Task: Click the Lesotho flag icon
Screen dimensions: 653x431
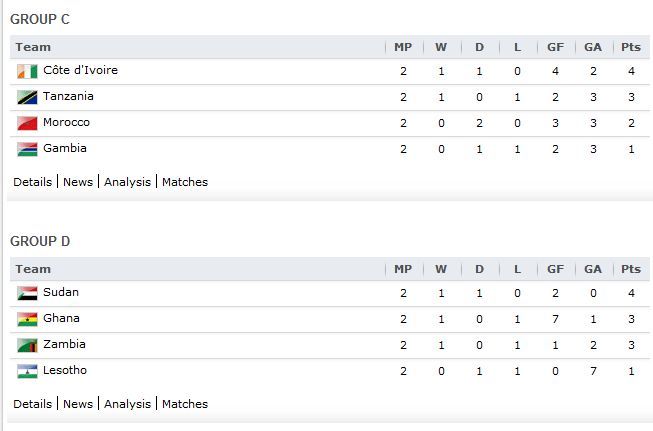Action: coord(27,371)
